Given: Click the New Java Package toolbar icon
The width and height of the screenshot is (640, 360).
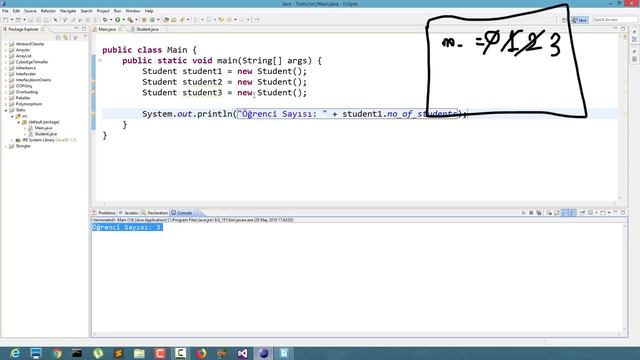Looking at the screenshot, I should 144,20.
